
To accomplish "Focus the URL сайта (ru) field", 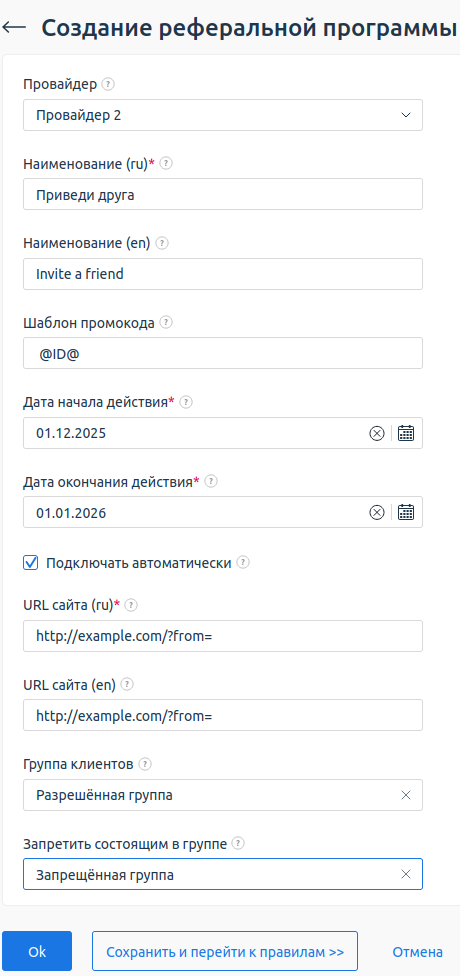I will (x=223, y=636).
